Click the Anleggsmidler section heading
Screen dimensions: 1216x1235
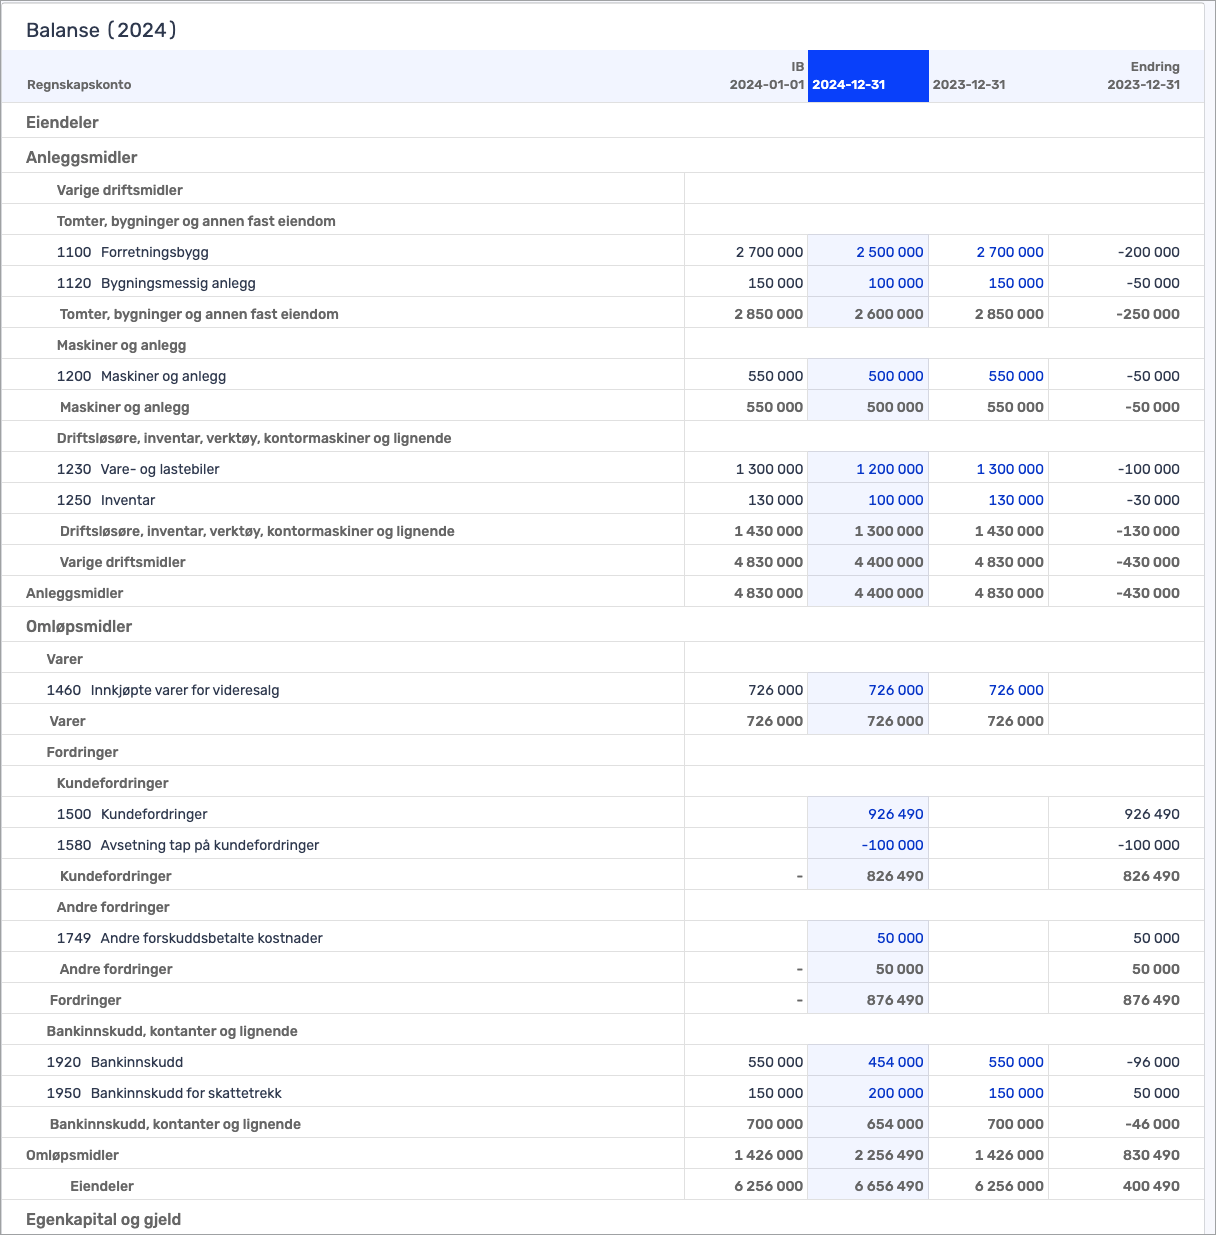81,157
